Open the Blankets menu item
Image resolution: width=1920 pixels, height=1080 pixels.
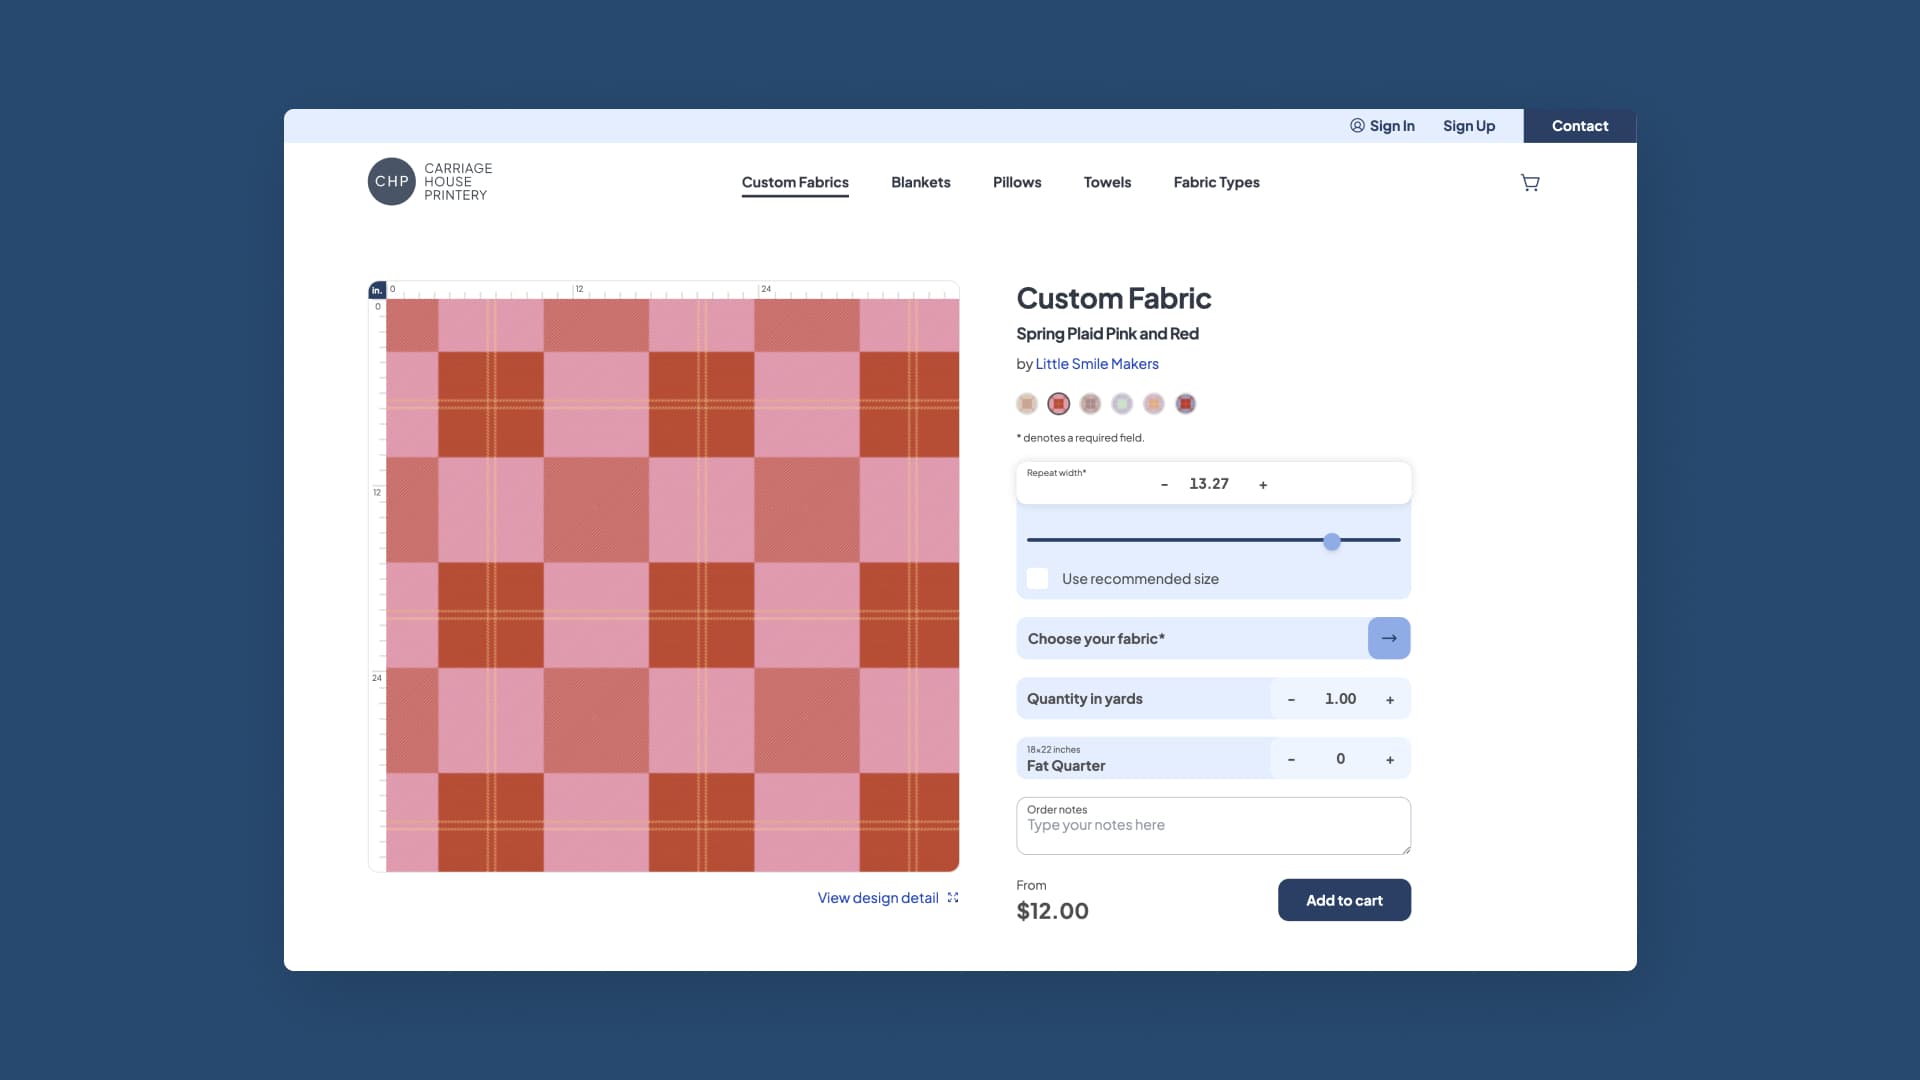point(920,182)
